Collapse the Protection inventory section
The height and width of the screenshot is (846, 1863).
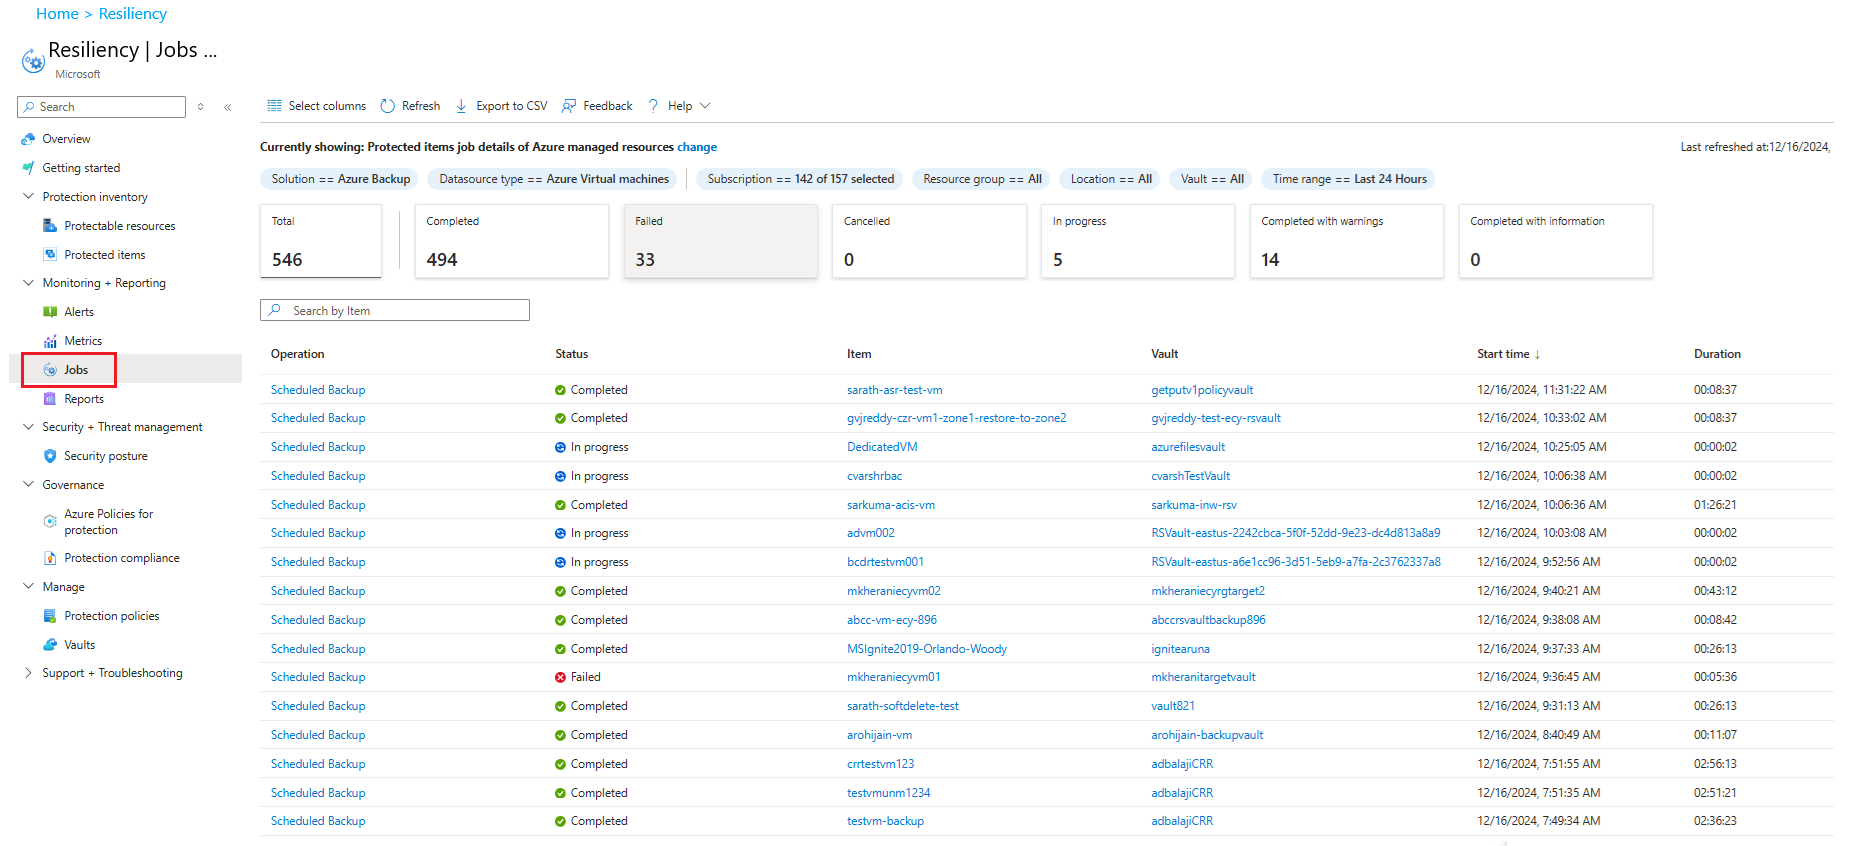click(28, 197)
